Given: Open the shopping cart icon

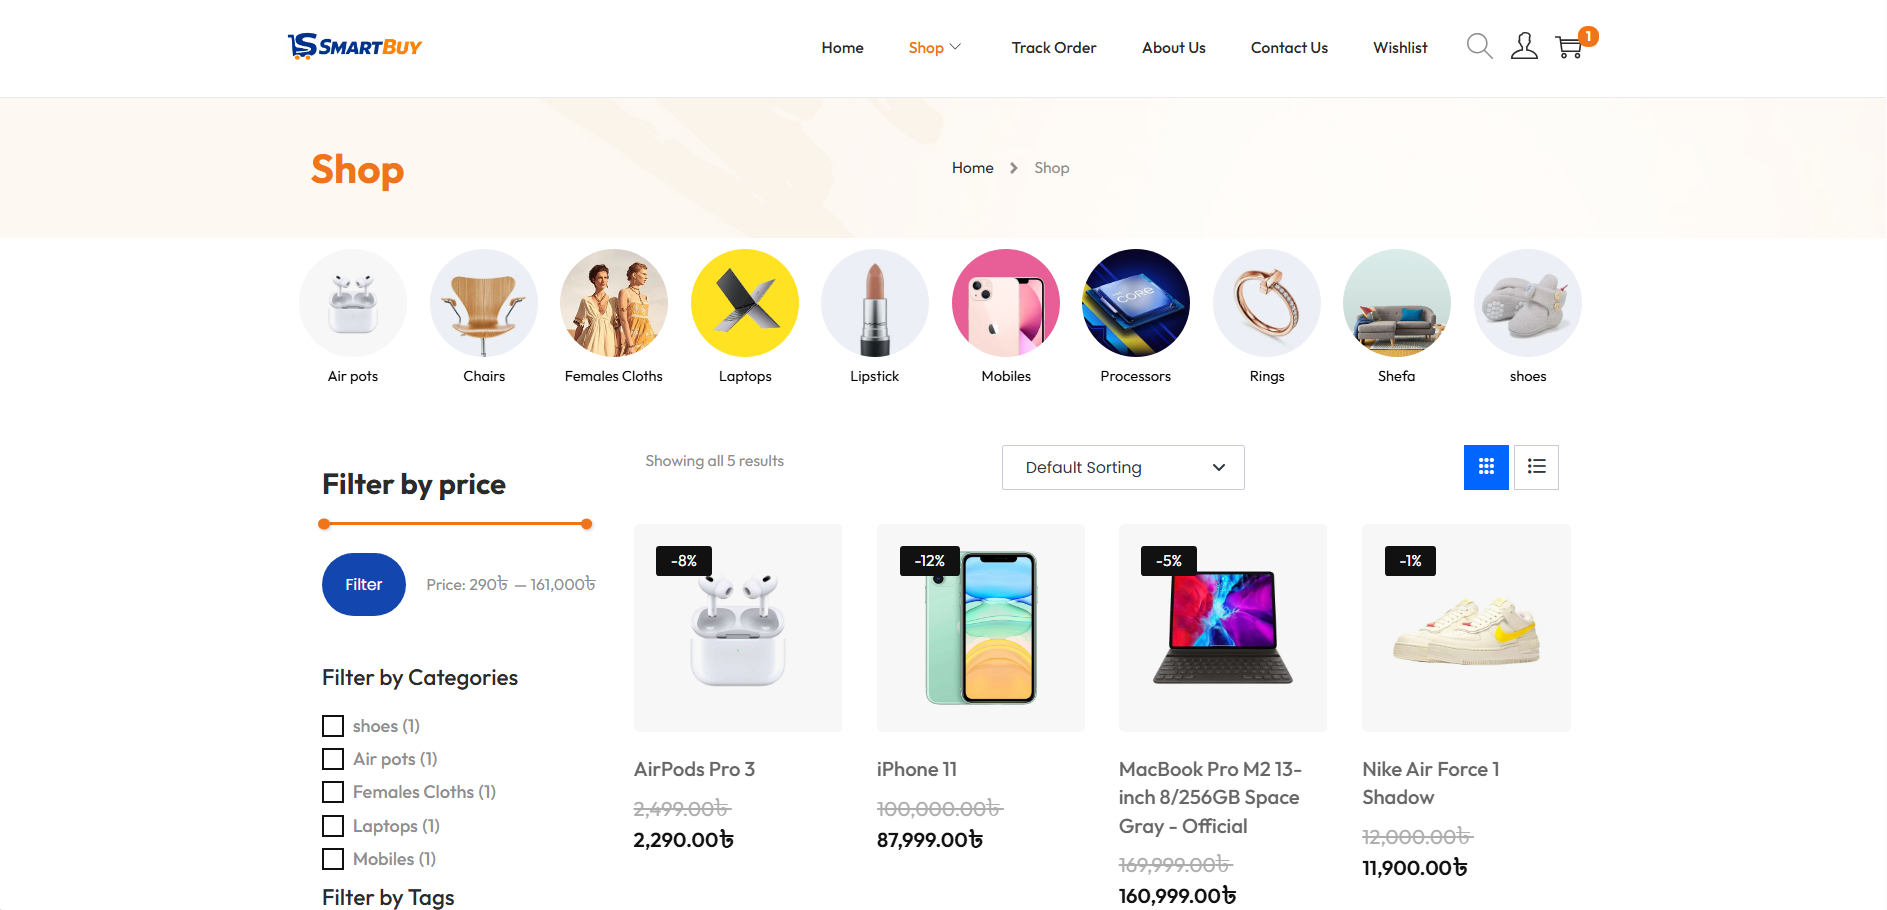Looking at the screenshot, I should tap(1569, 46).
